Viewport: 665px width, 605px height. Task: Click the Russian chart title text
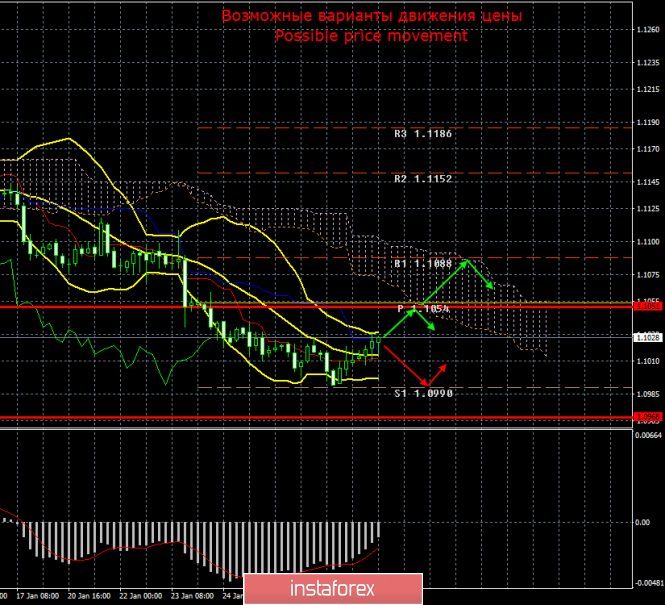(x=372, y=16)
